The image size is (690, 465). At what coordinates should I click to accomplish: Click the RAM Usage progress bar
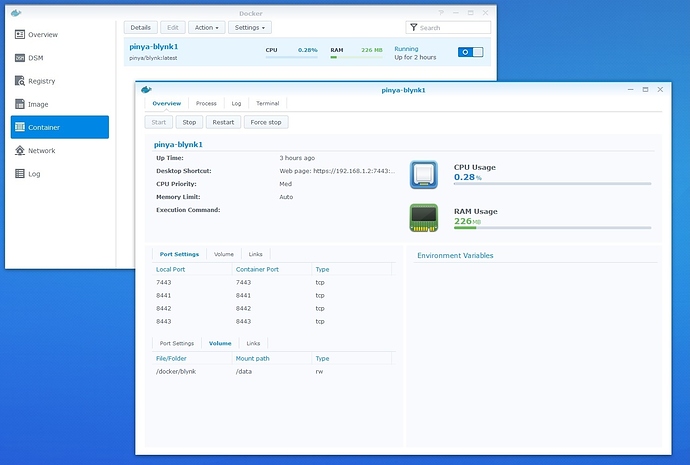click(x=552, y=228)
